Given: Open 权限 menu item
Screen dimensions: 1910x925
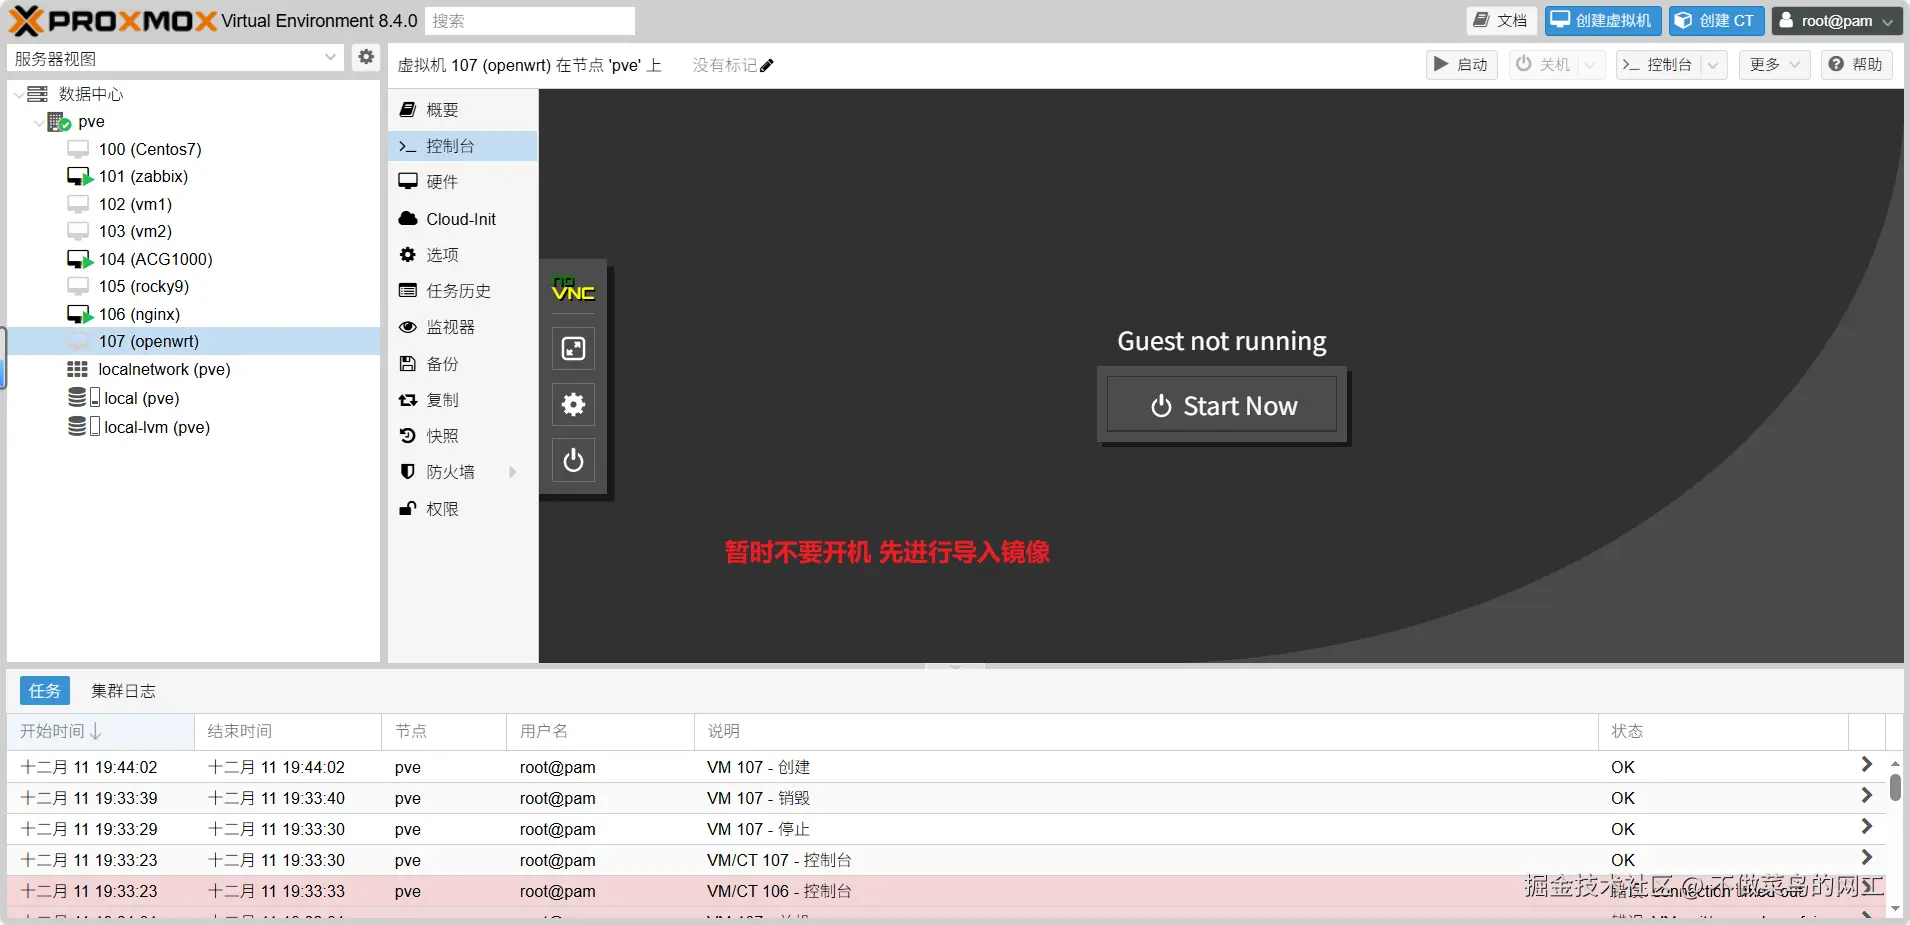Looking at the screenshot, I should [x=463, y=509].
